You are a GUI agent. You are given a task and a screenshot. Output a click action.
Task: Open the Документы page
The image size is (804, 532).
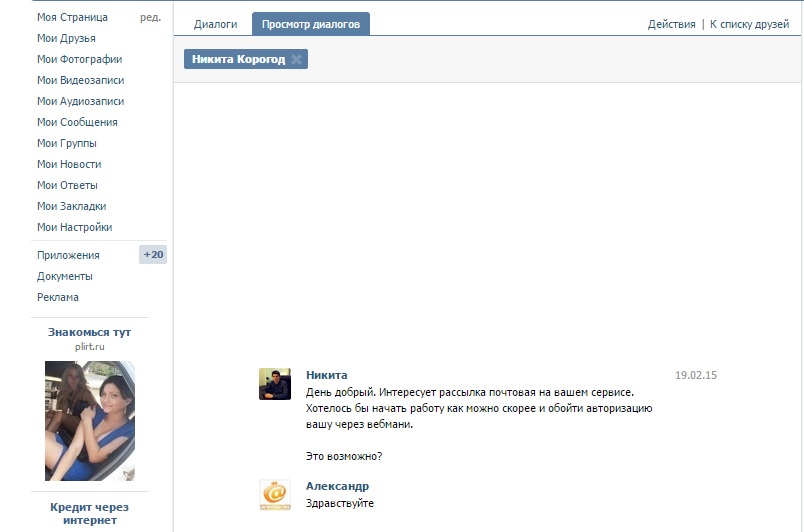click(x=65, y=276)
